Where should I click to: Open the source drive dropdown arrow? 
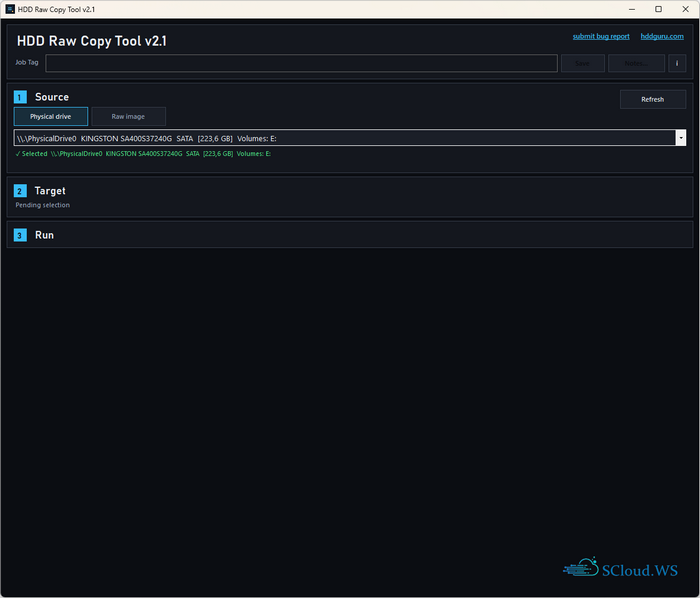point(680,138)
